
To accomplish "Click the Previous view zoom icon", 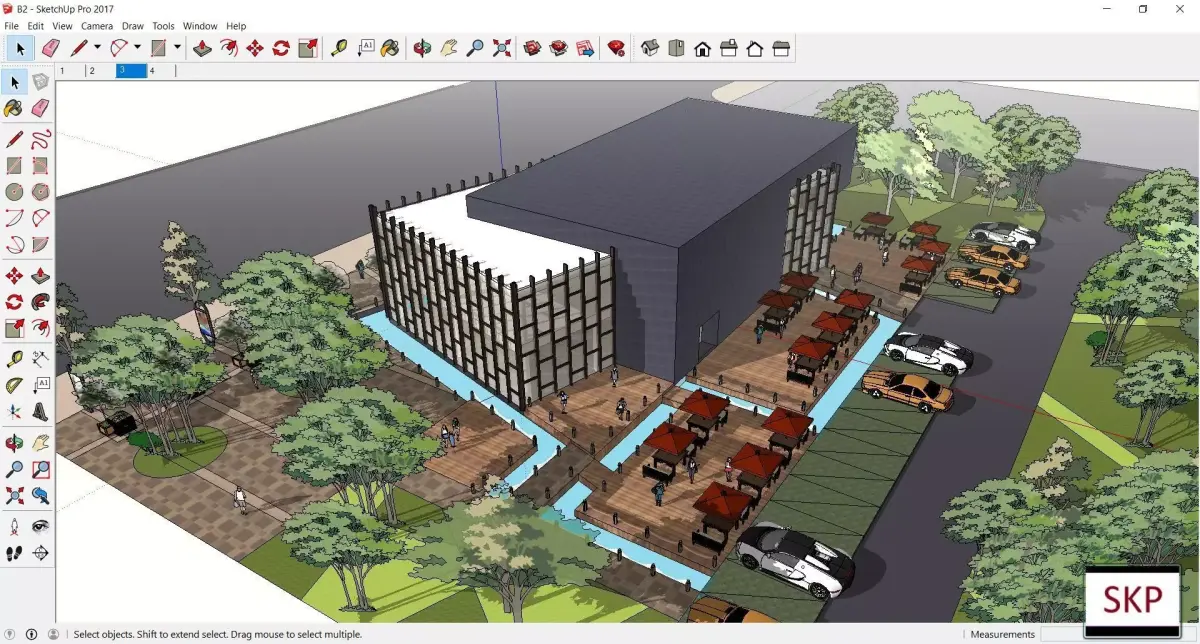I will (x=40, y=495).
